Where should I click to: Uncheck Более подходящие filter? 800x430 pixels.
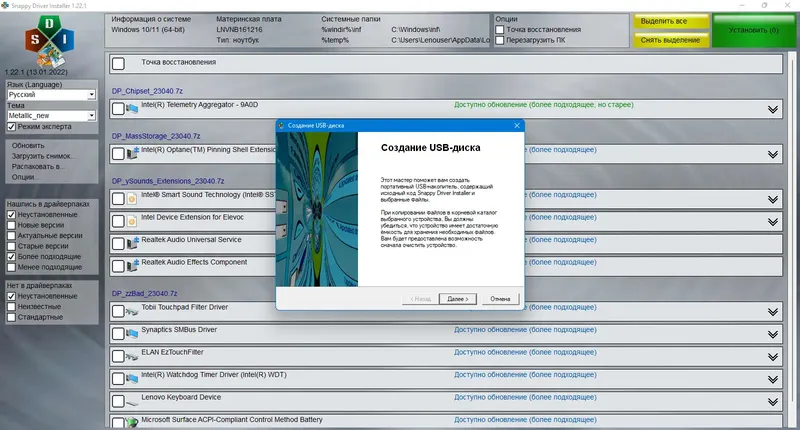click(11, 257)
